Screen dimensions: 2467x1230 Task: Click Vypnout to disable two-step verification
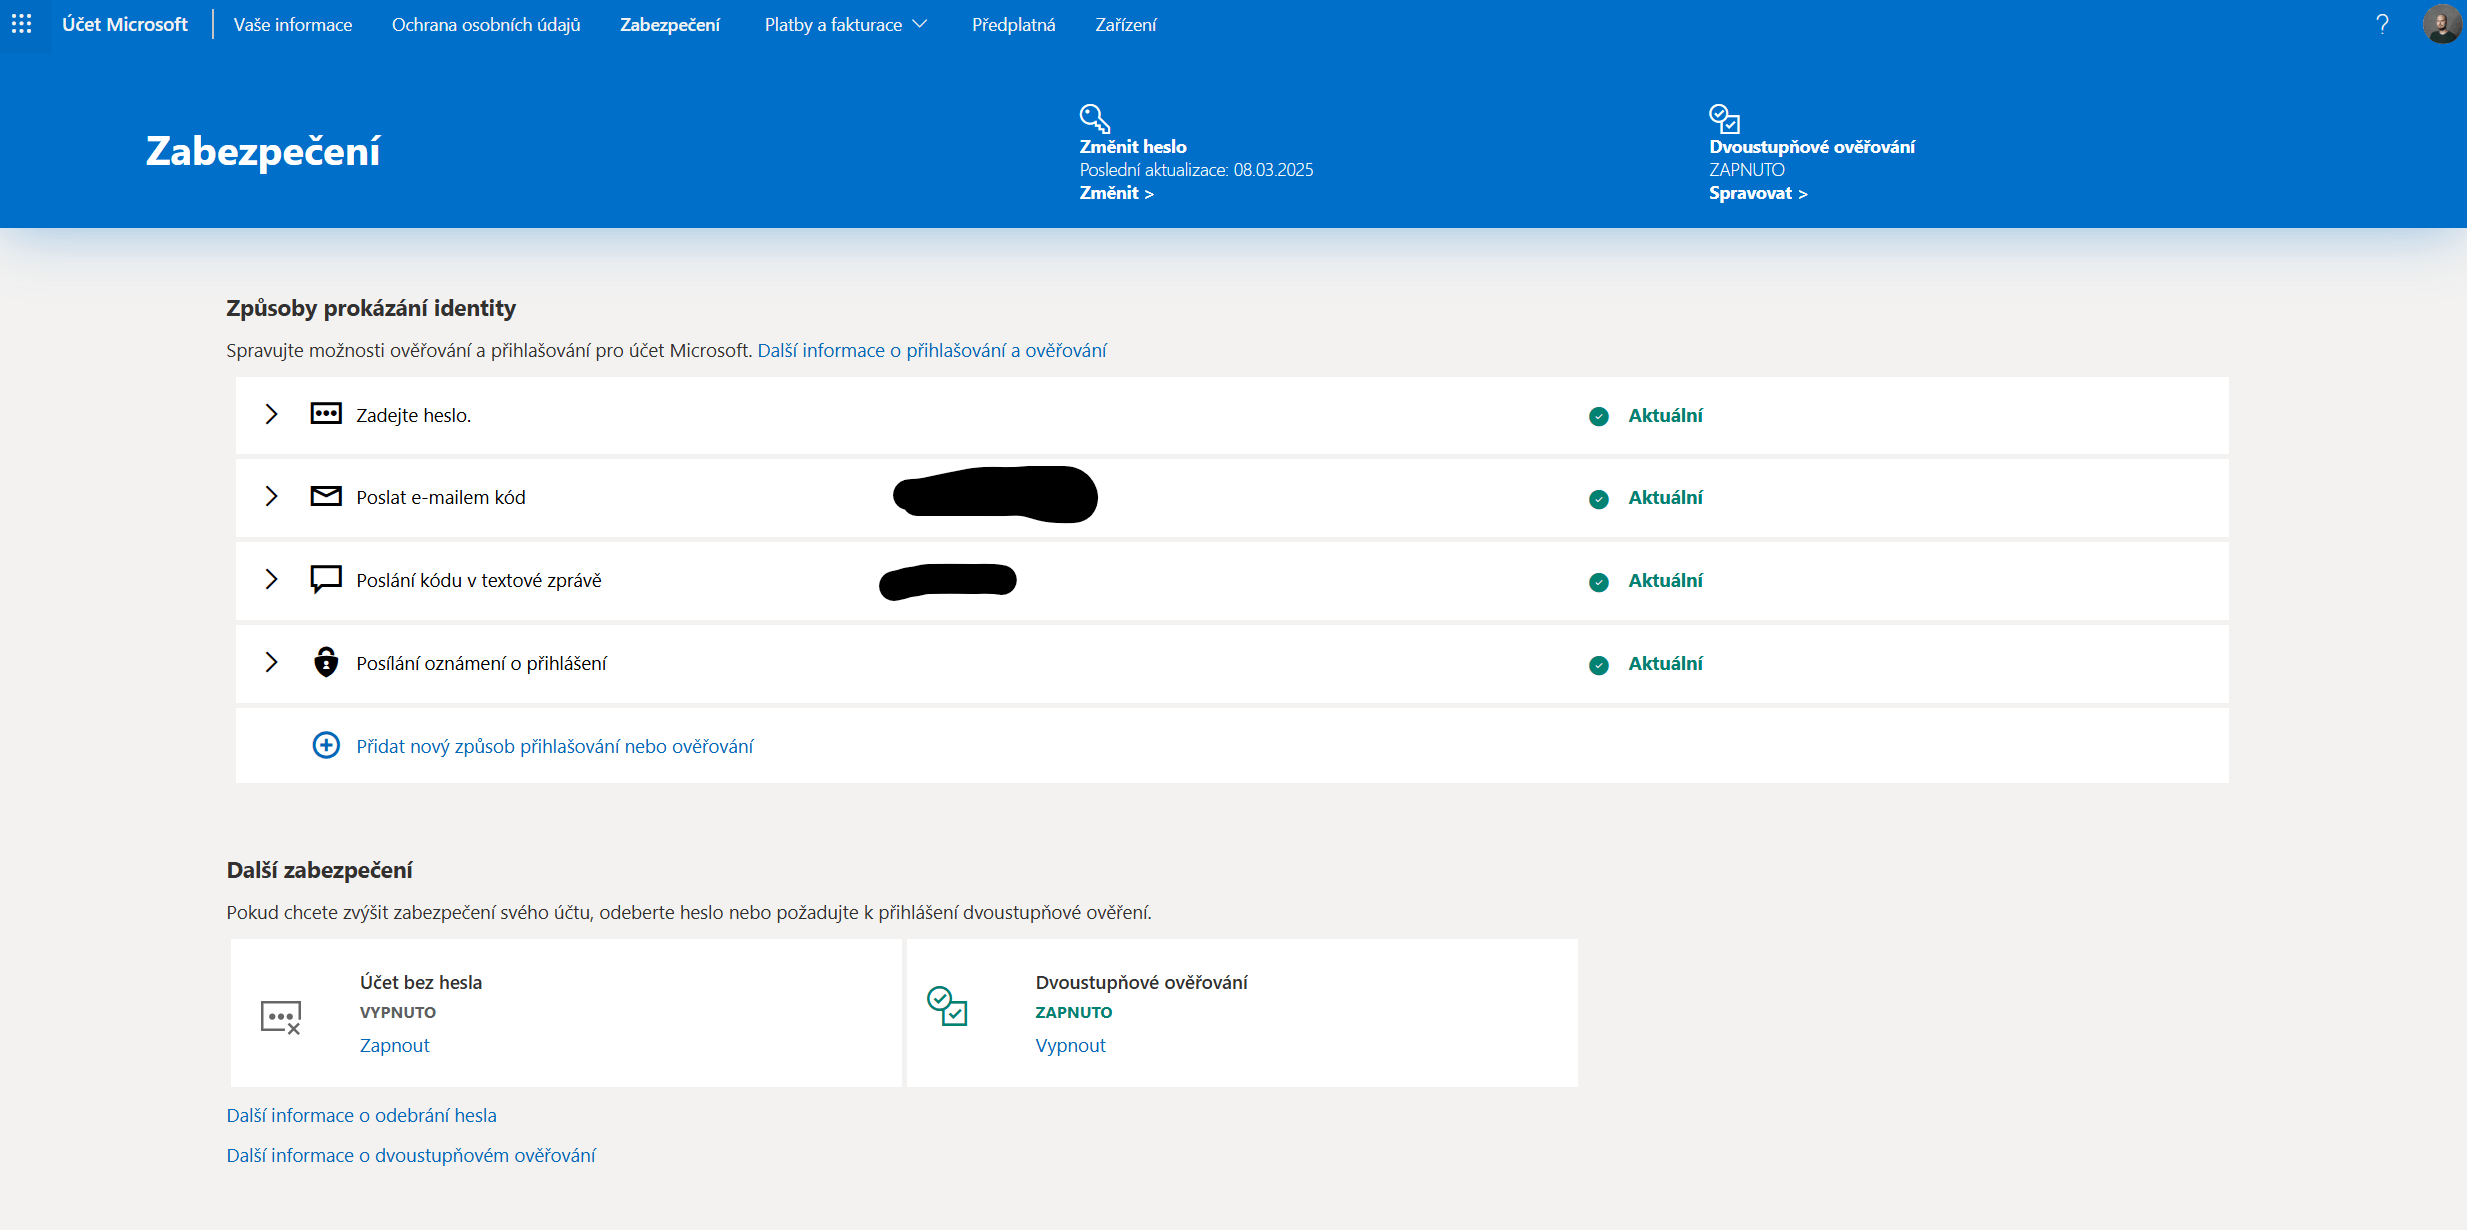coord(1070,1045)
